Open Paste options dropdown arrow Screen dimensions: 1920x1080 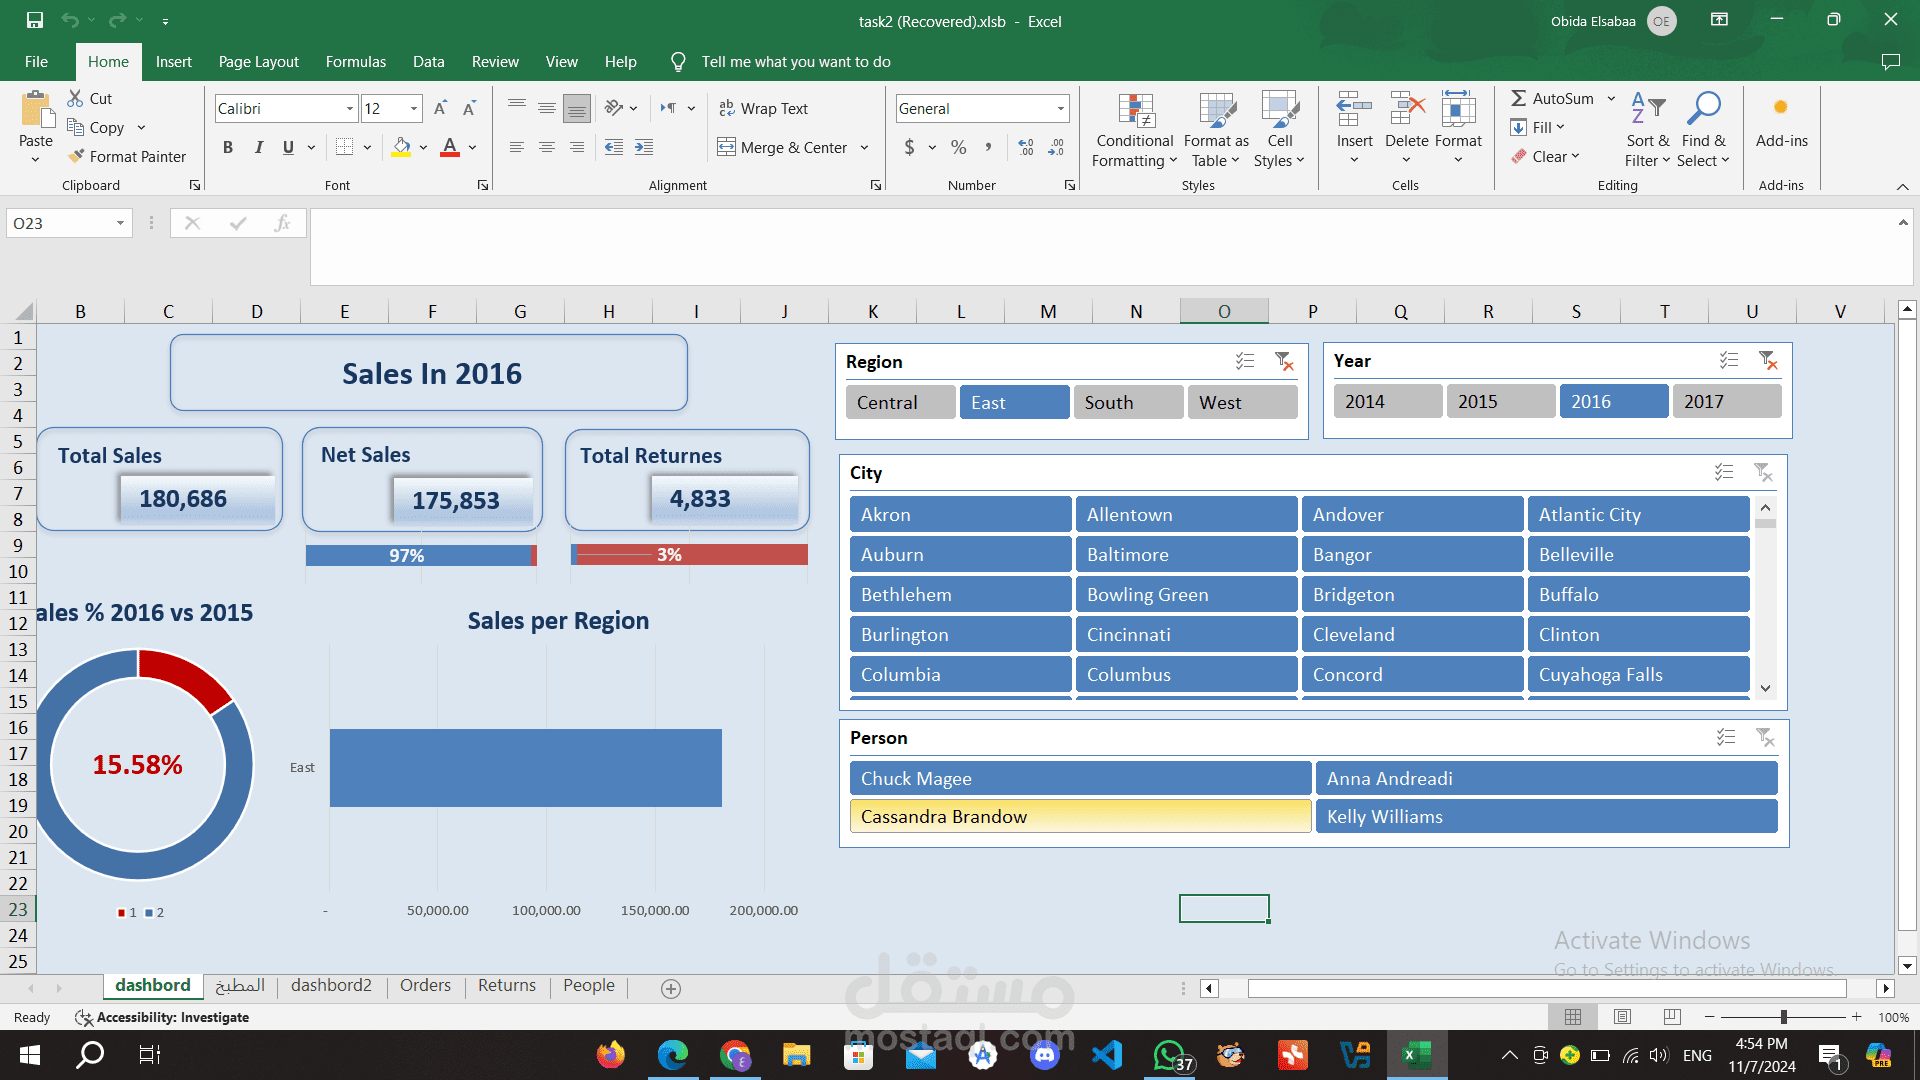[35, 159]
